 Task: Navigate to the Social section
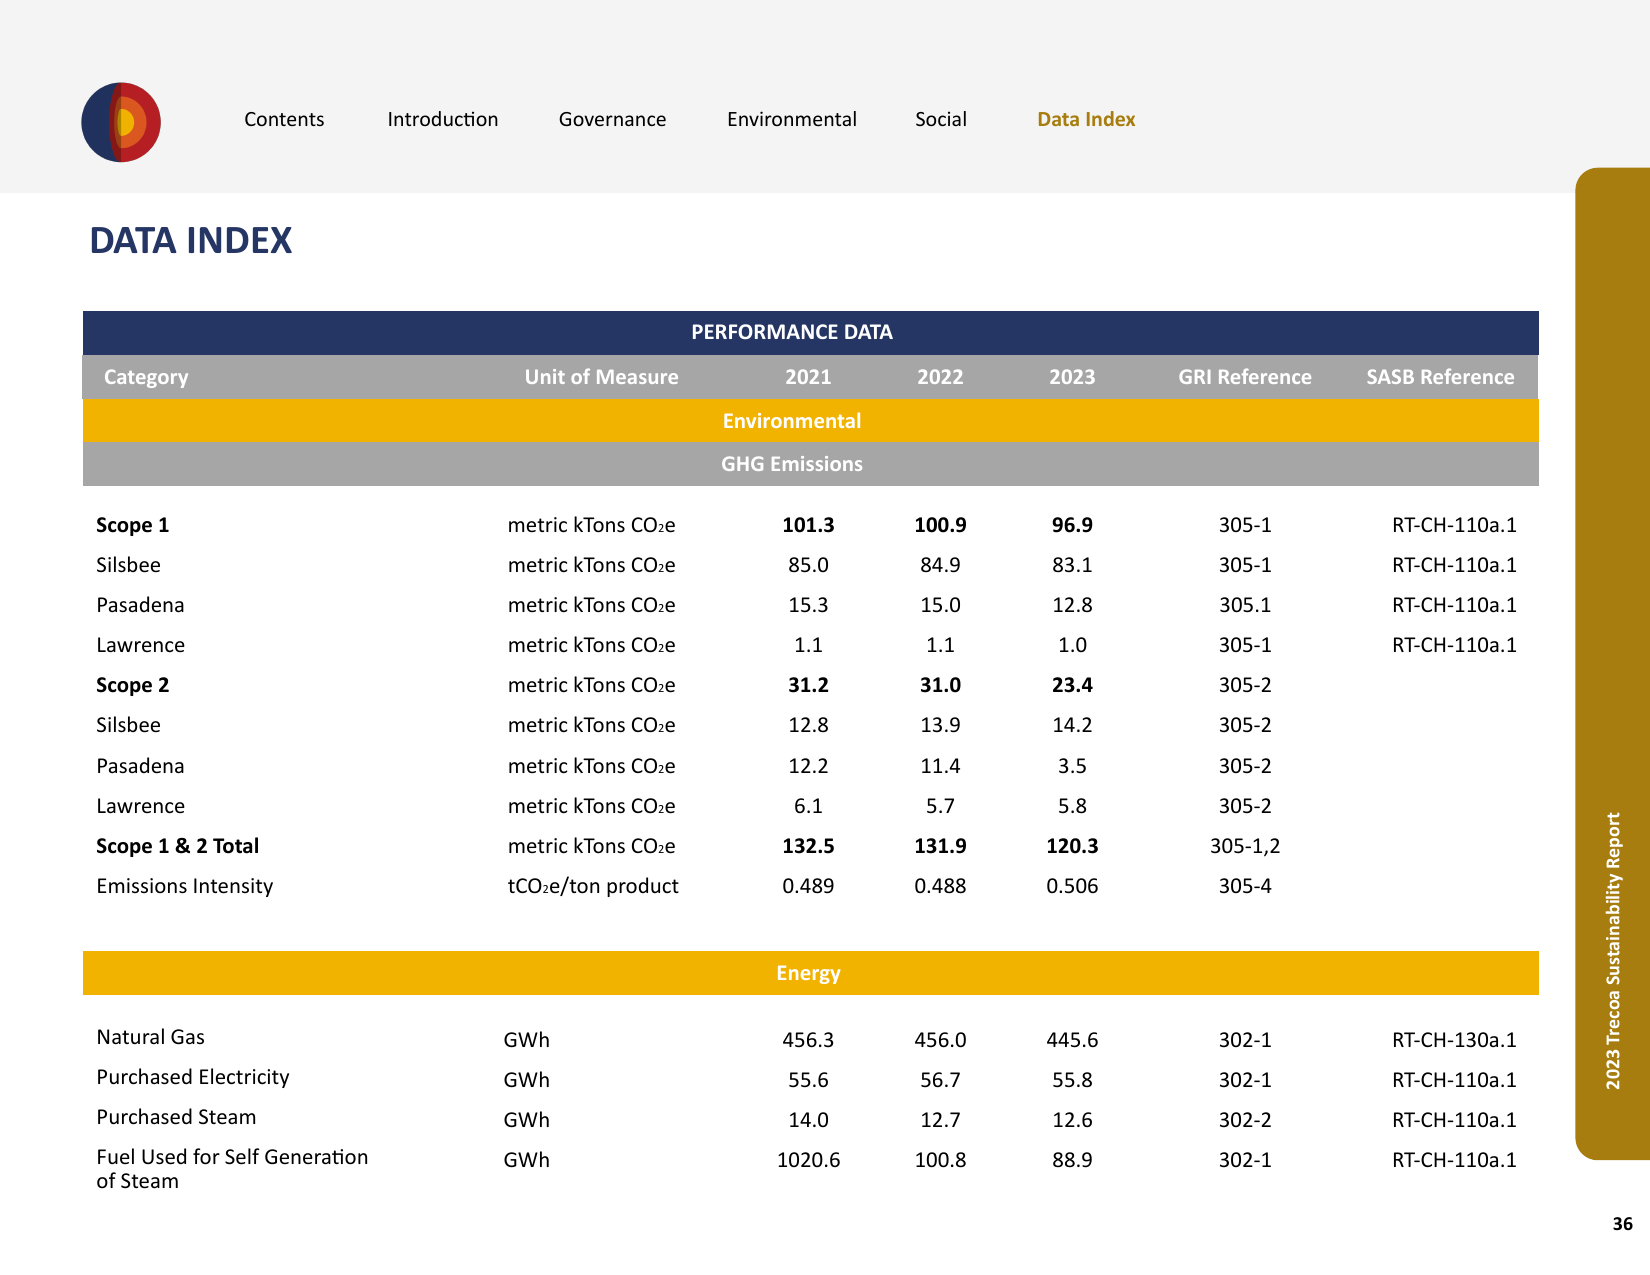(941, 119)
